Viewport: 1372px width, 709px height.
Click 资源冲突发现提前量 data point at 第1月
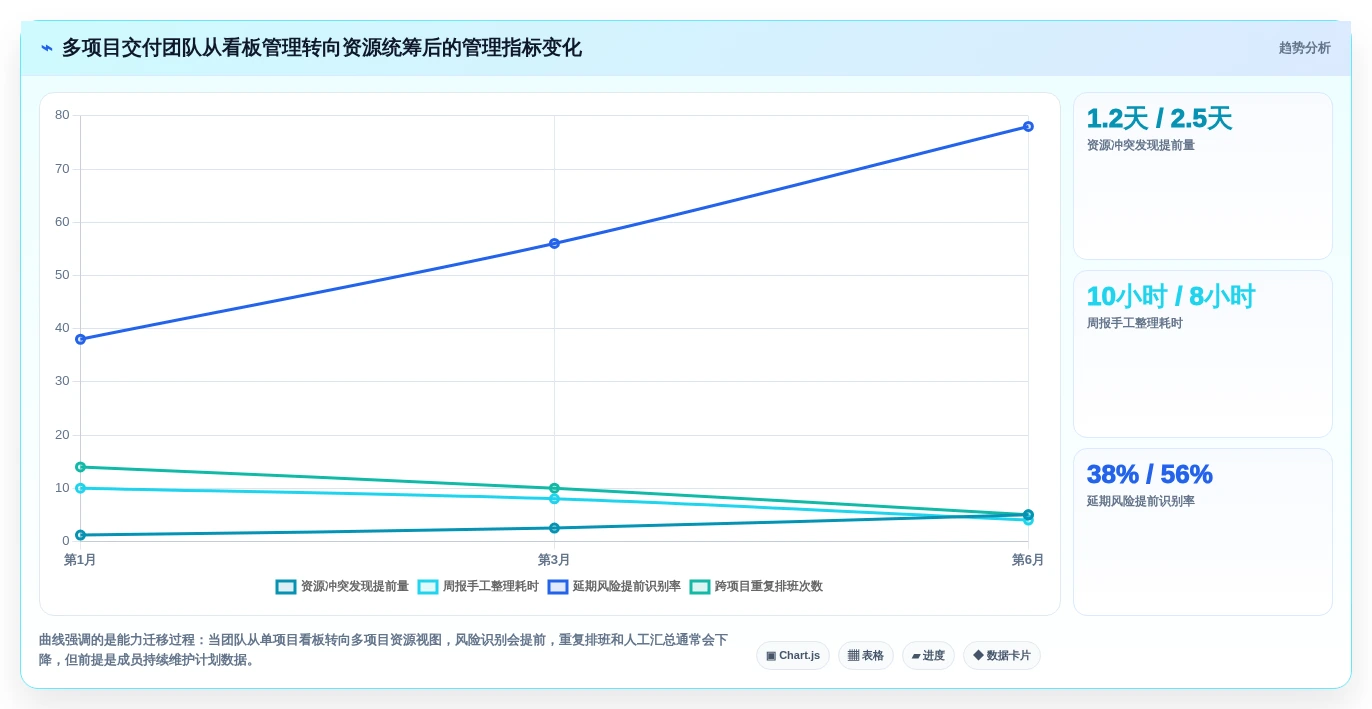pyautogui.click(x=80, y=535)
